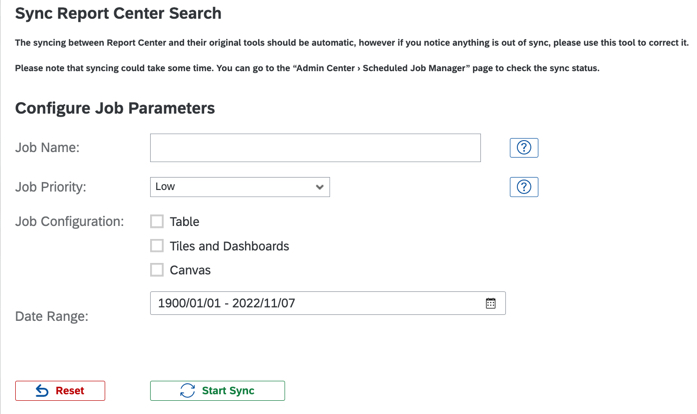Click the Sync Report Center Search heading

118,14
